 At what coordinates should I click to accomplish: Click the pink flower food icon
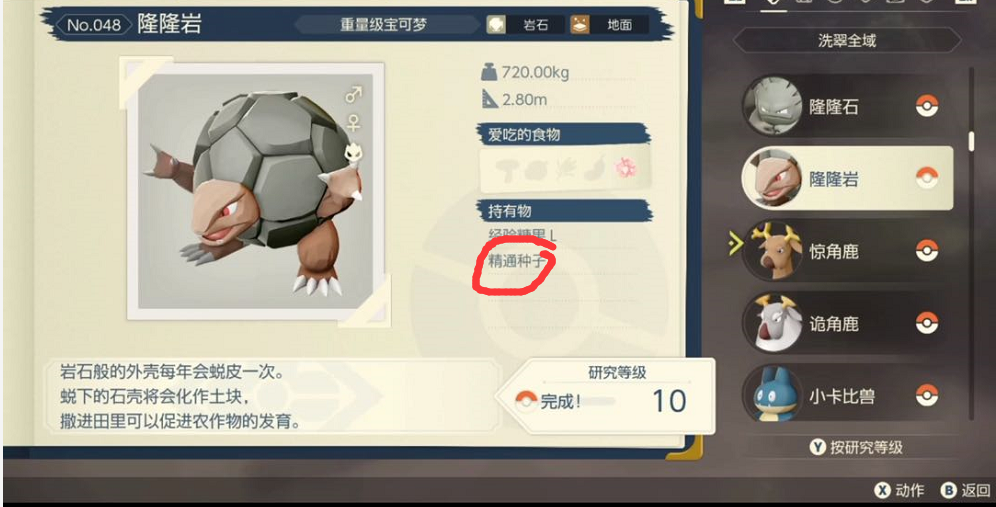626,167
